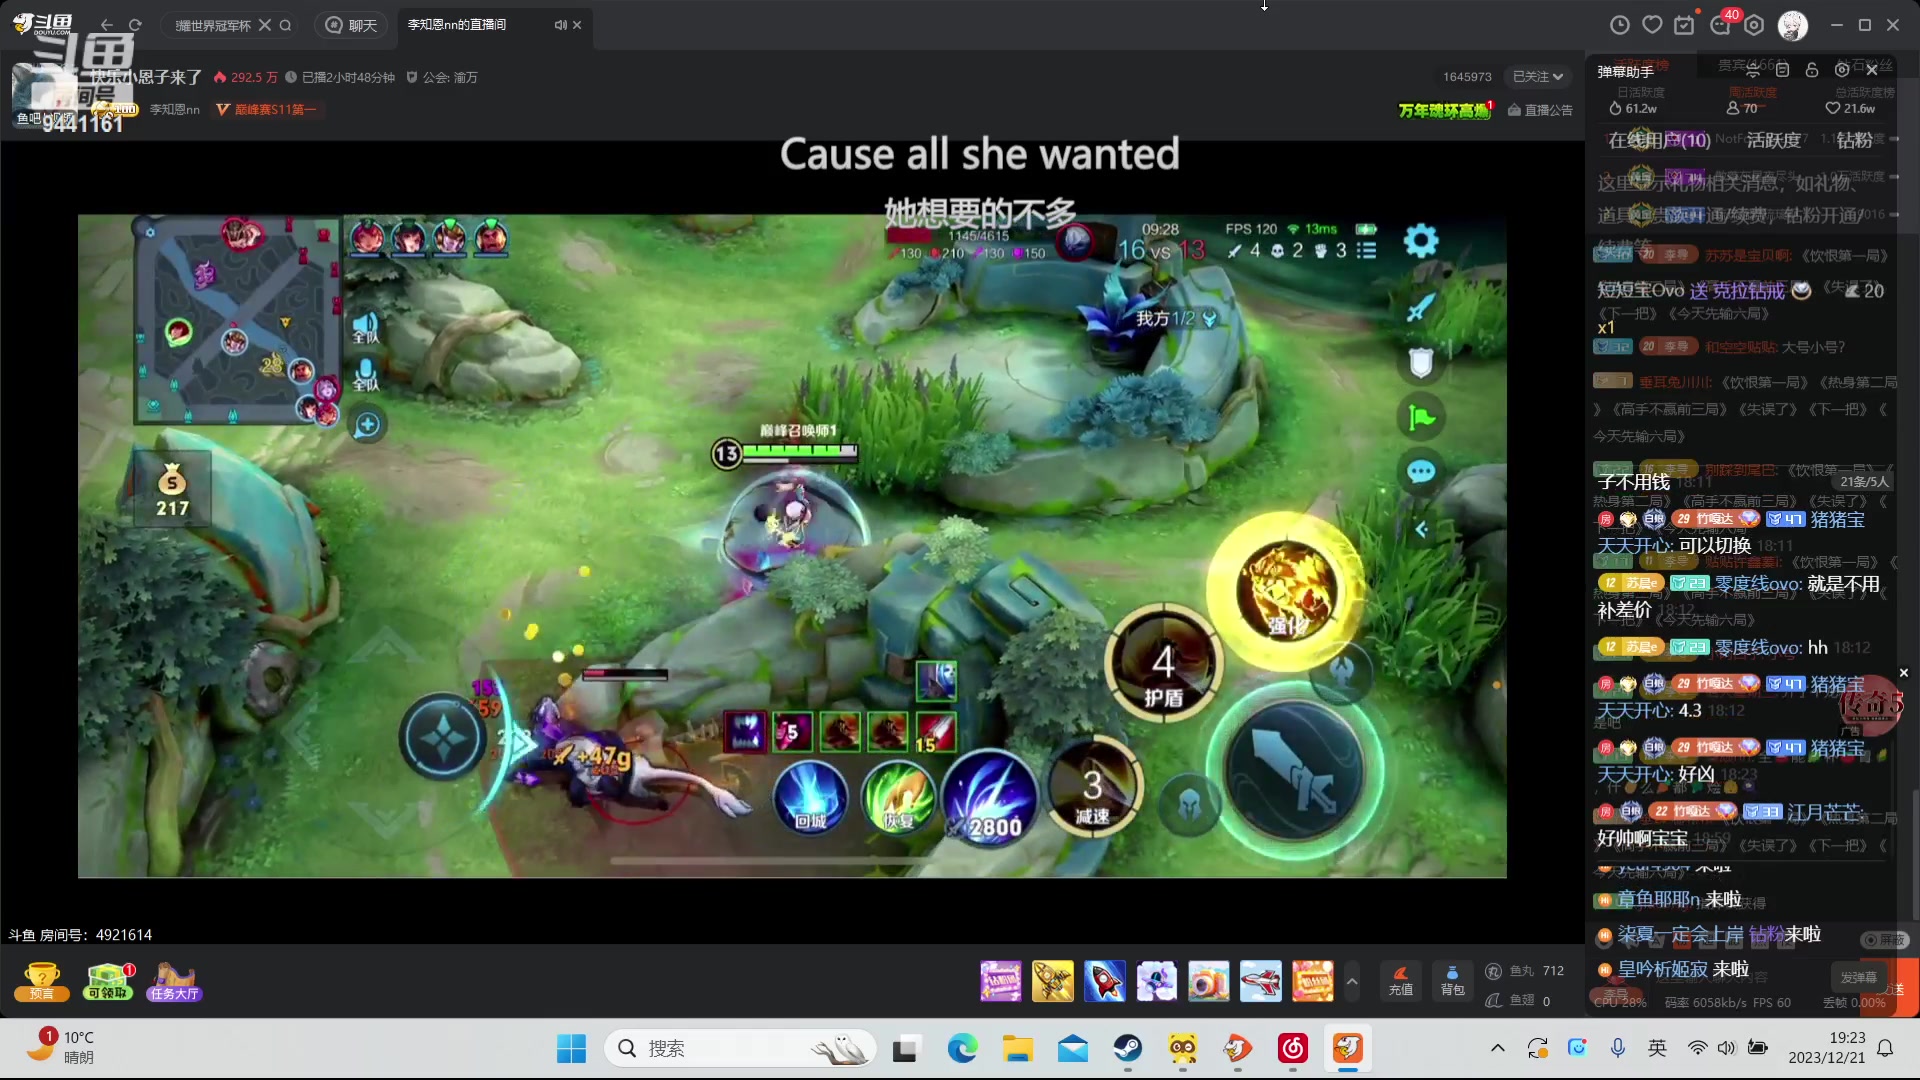Open messages with 40 badge

pyautogui.click(x=1722, y=23)
